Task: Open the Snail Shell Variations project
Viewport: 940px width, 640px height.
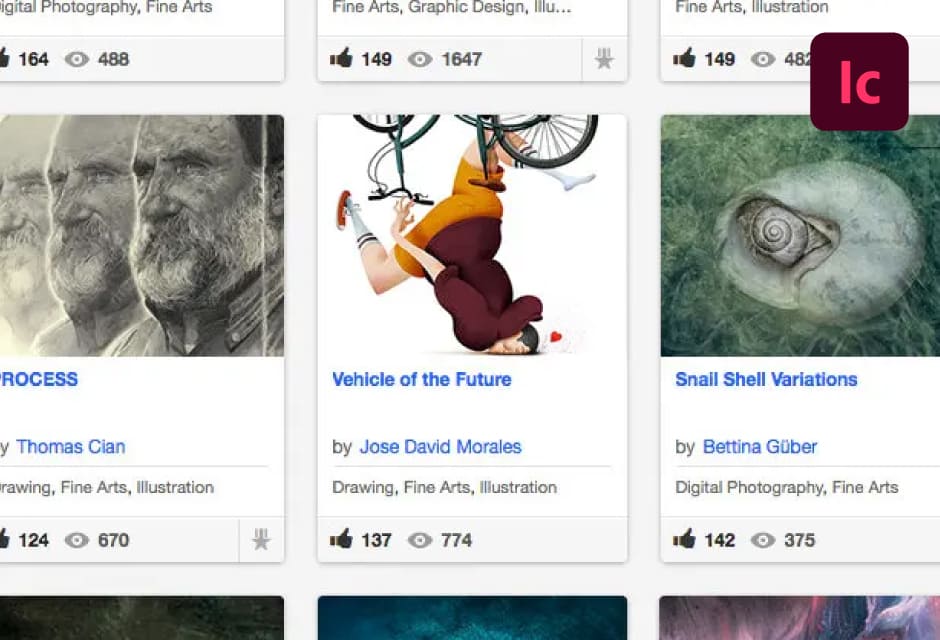Action: point(766,379)
